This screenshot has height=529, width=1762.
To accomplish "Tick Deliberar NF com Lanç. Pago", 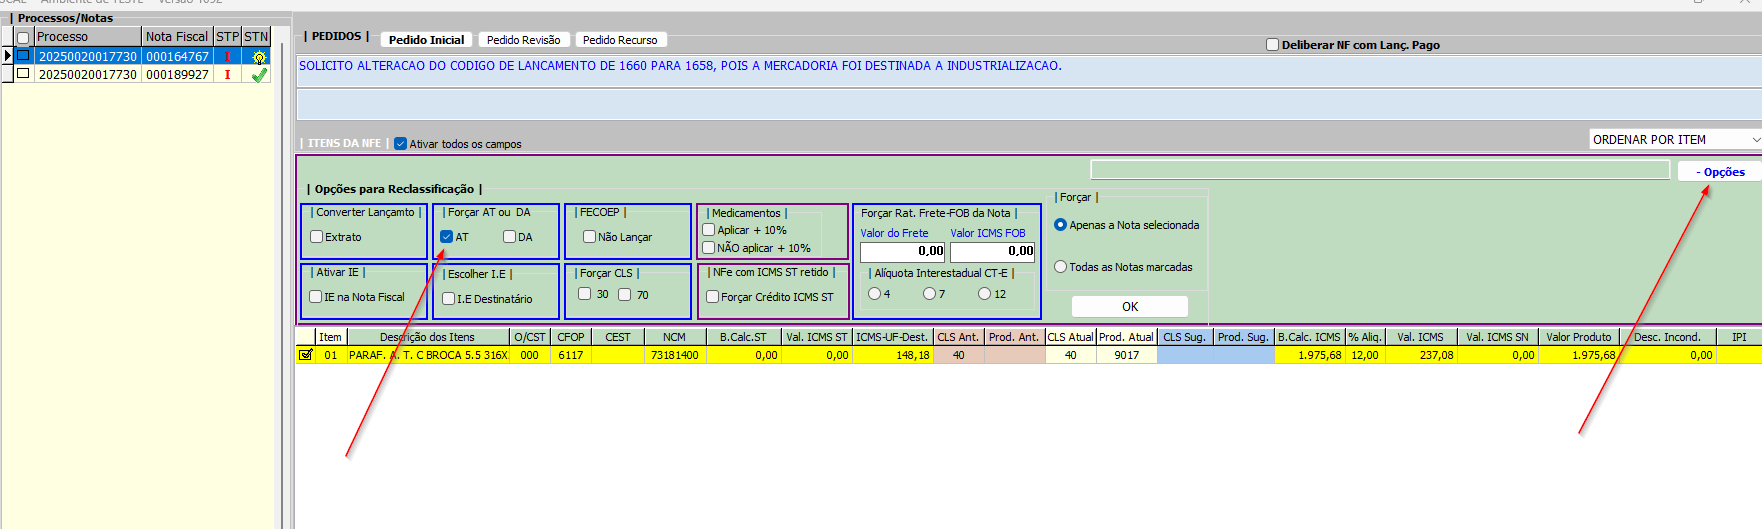I will click(x=1273, y=45).
